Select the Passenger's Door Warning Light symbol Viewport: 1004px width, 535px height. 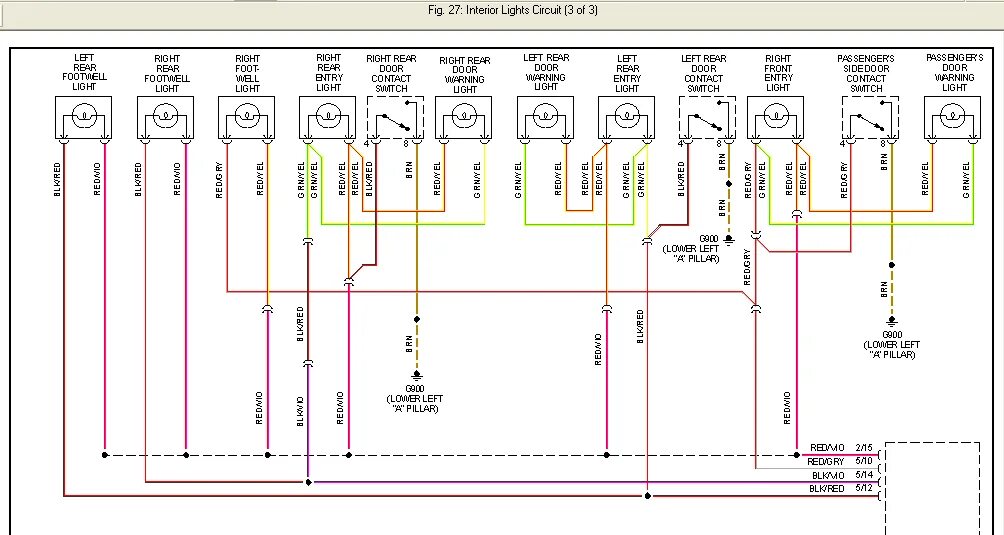point(953,117)
